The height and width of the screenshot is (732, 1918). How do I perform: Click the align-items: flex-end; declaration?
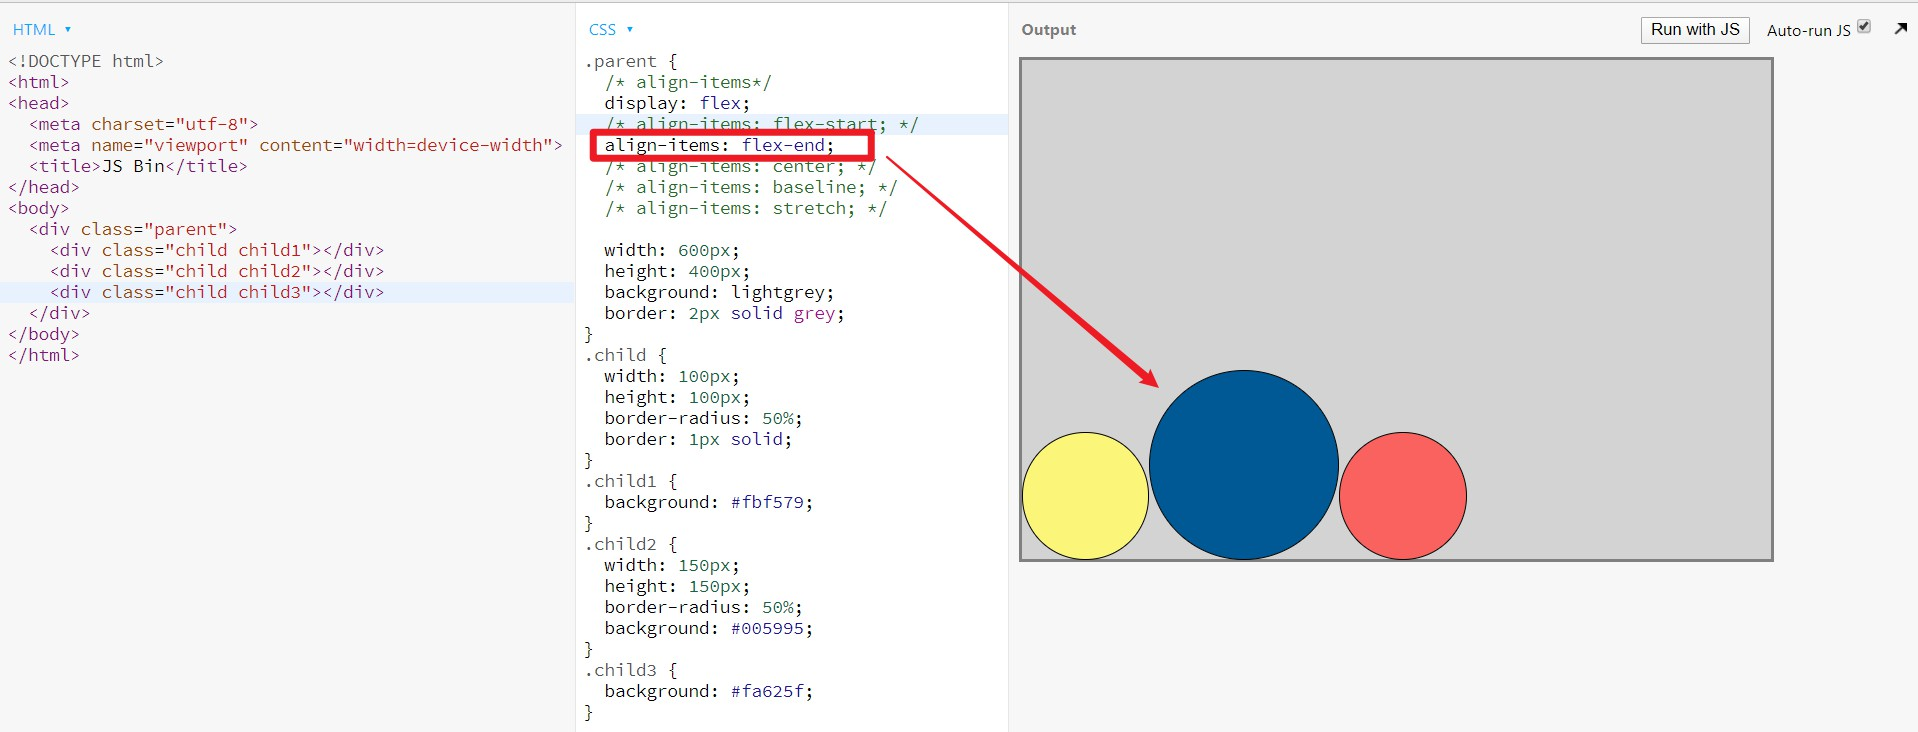[x=719, y=145]
